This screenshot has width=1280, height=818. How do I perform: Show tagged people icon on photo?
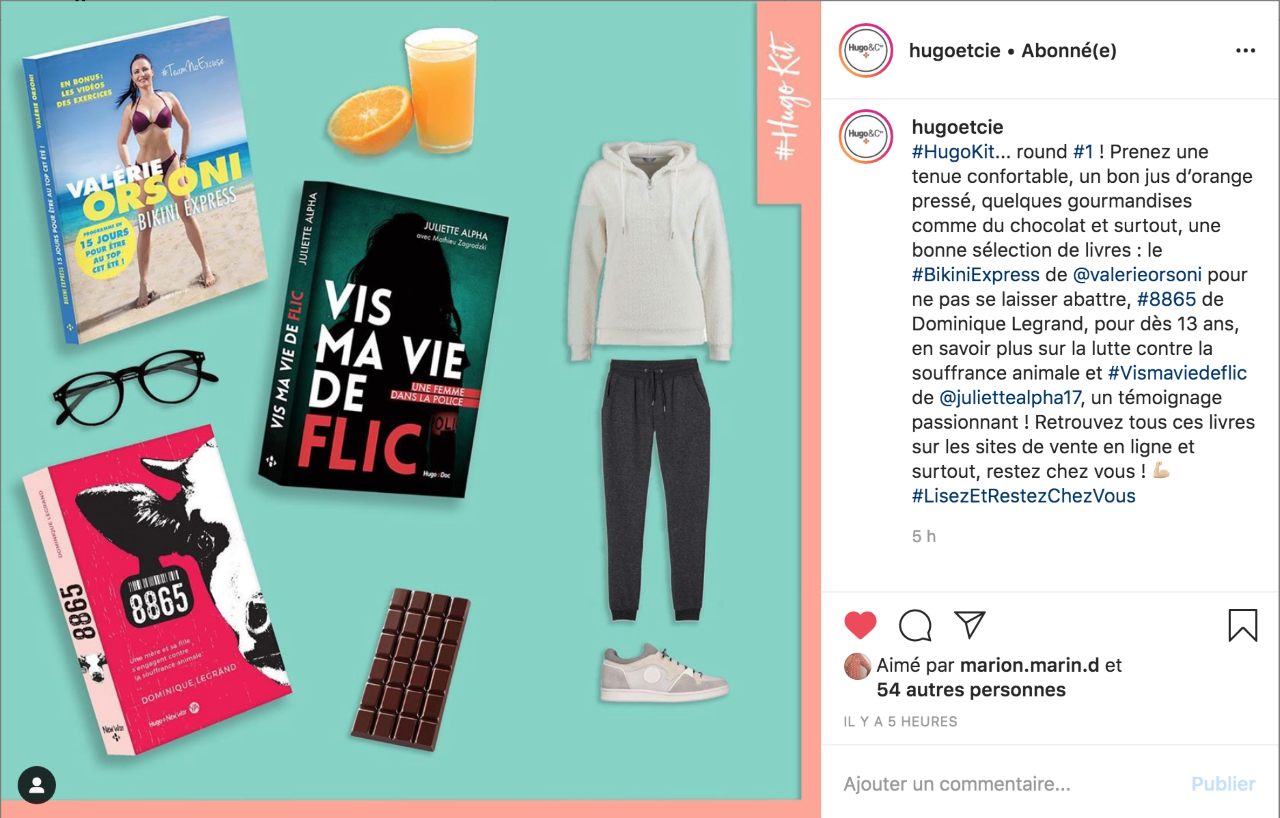[37, 785]
